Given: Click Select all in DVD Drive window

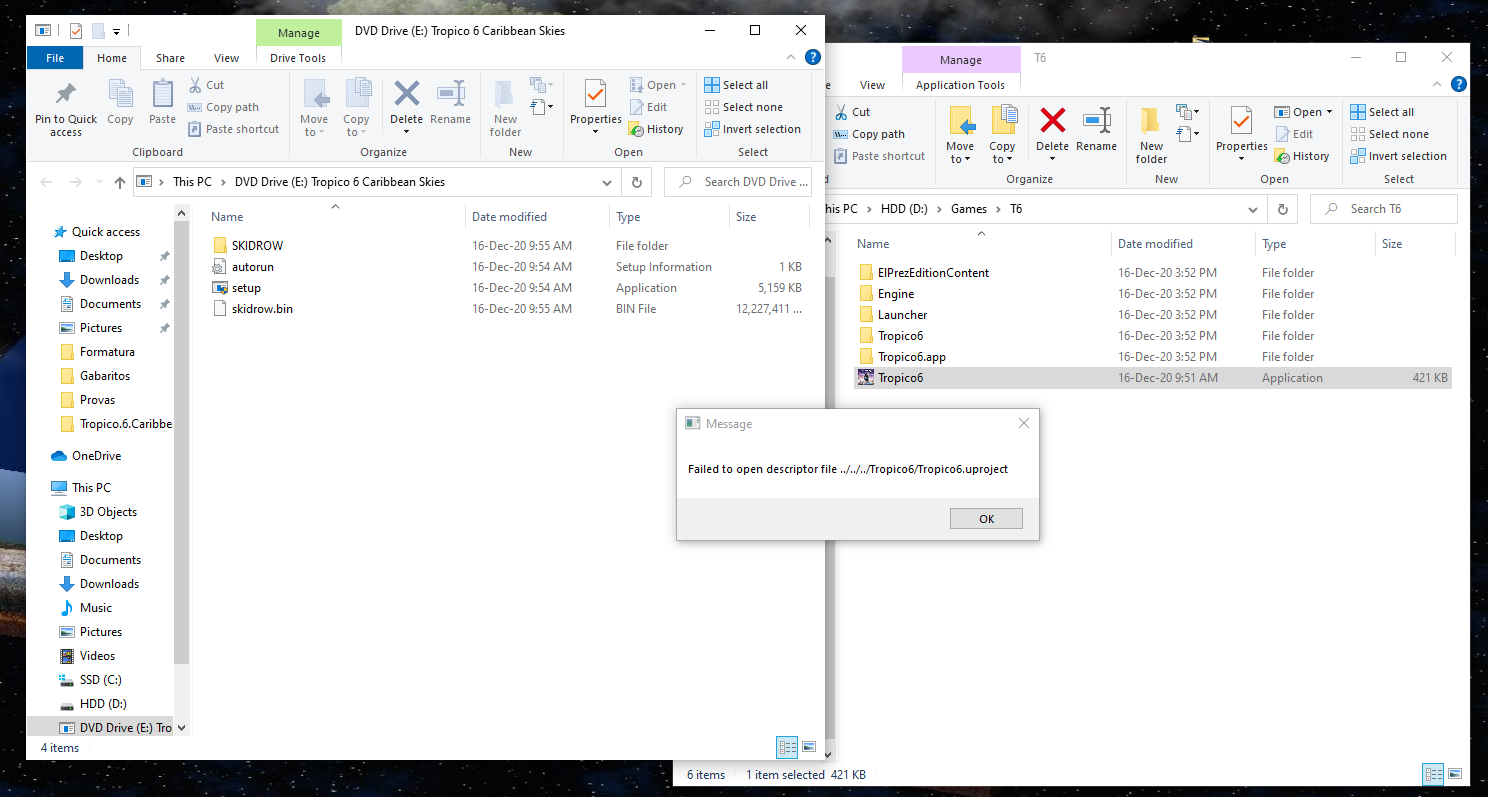Looking at the screenshot, I should pyautogui.click(x=736, y=85).
